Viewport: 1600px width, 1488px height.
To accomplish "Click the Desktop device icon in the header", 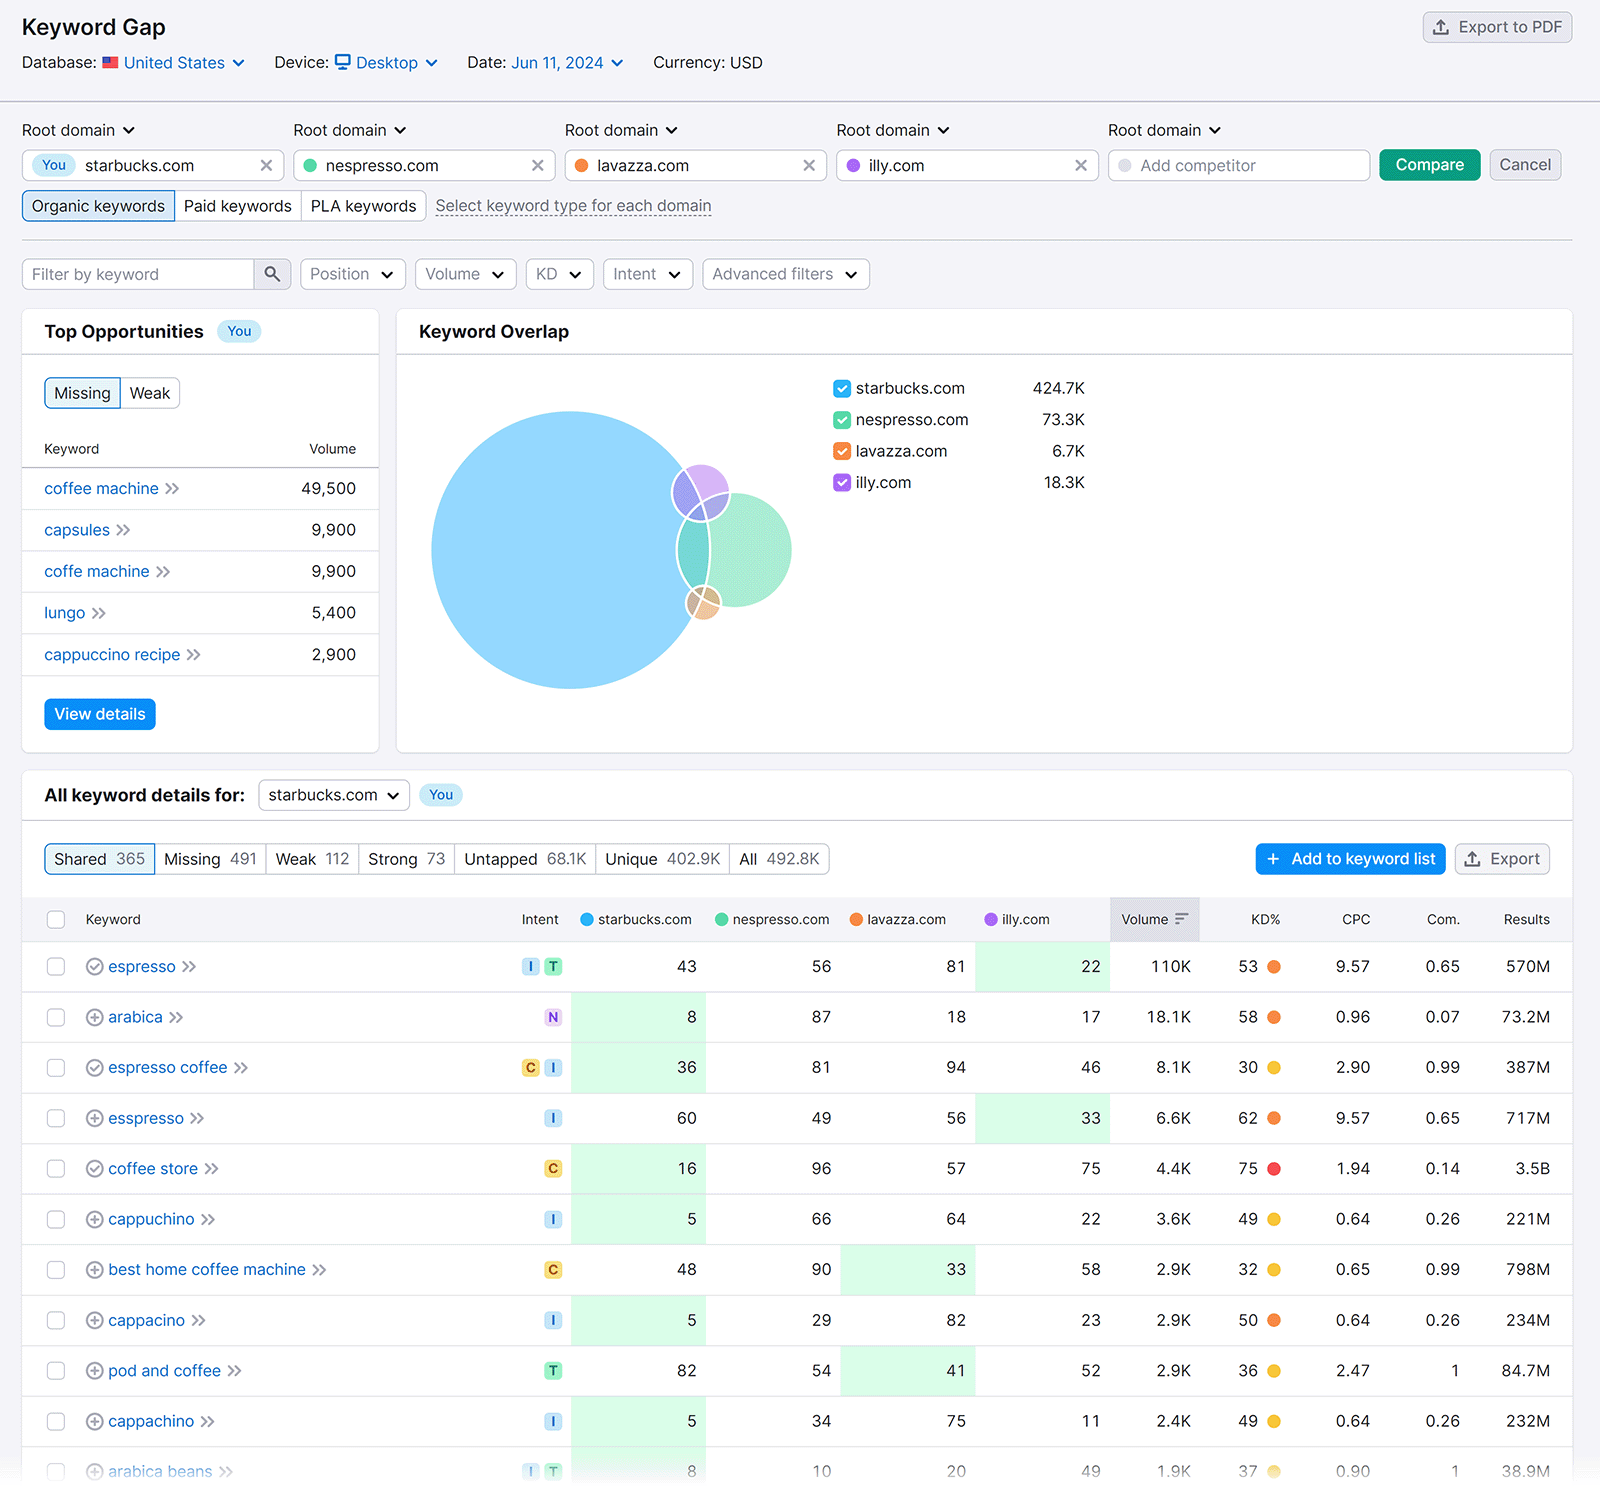I will pos(341,62).
